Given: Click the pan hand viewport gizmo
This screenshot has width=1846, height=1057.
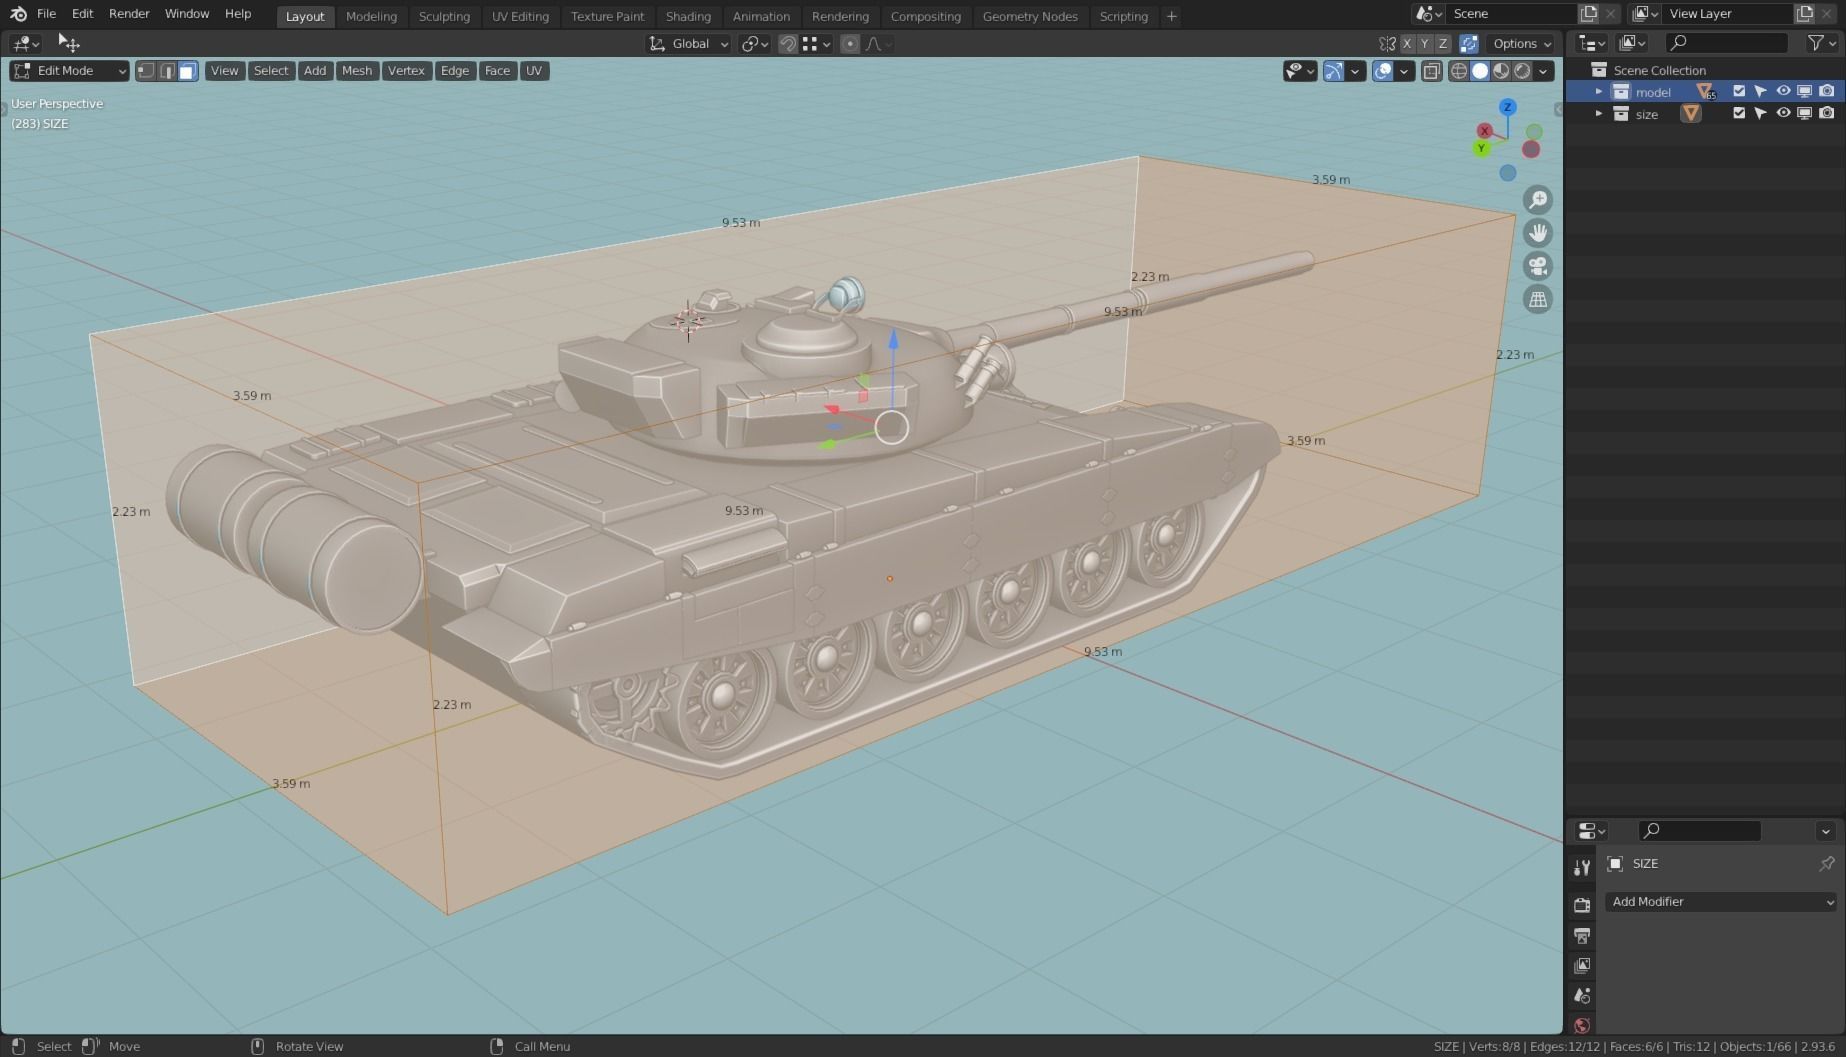Looking at the screenshot, I should point(1538,233).
